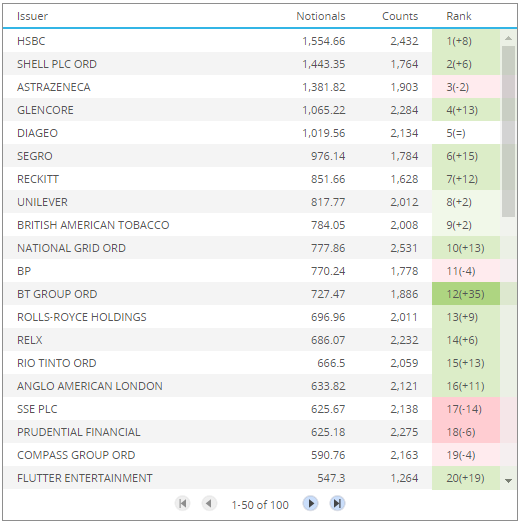Click the 1,264 count cell
Viewport: 520px width, 525px height.
click(x=404, y=478)
